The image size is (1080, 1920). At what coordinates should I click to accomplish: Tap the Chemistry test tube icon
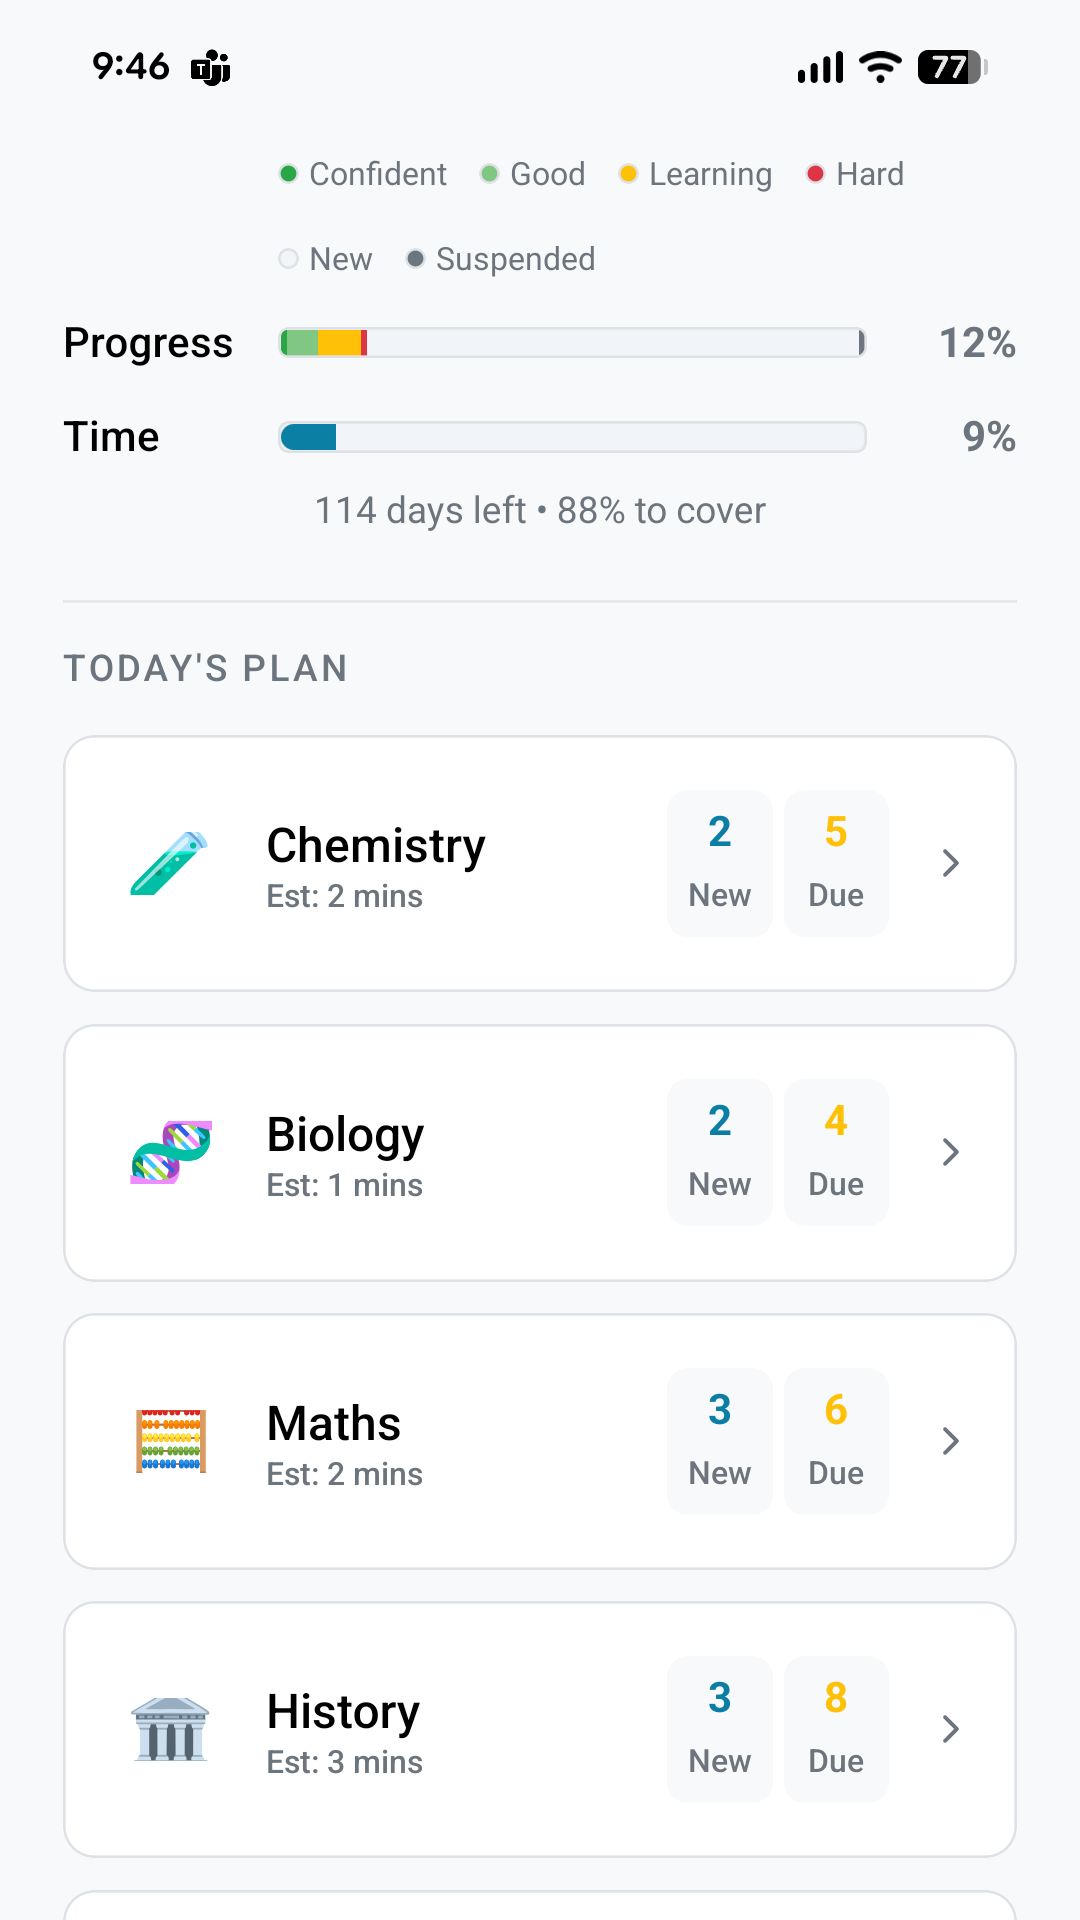coord(169,863)
